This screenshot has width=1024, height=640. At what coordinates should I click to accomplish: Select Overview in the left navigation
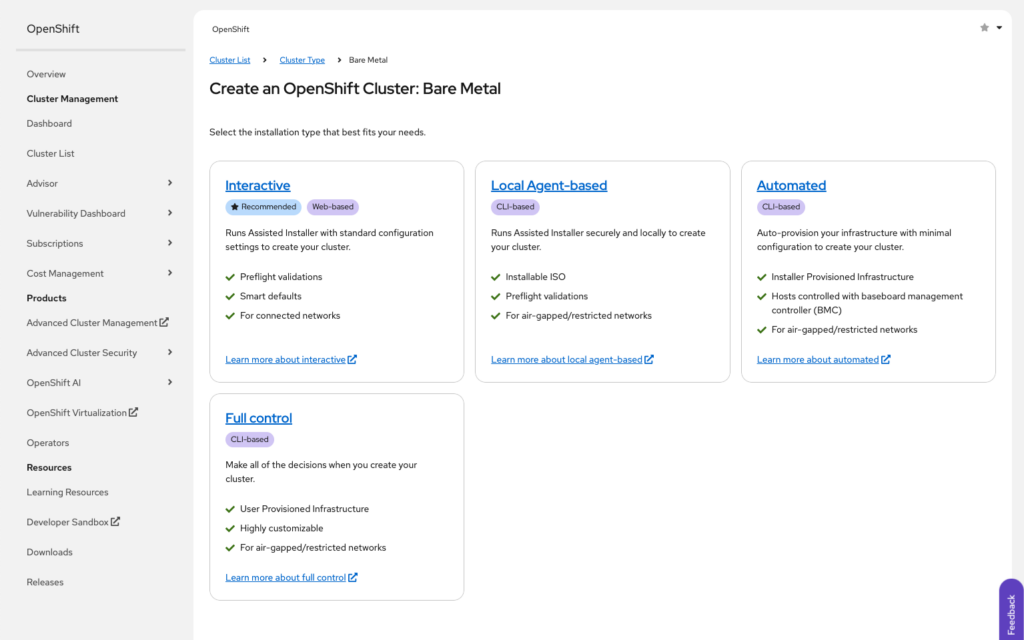46,74
